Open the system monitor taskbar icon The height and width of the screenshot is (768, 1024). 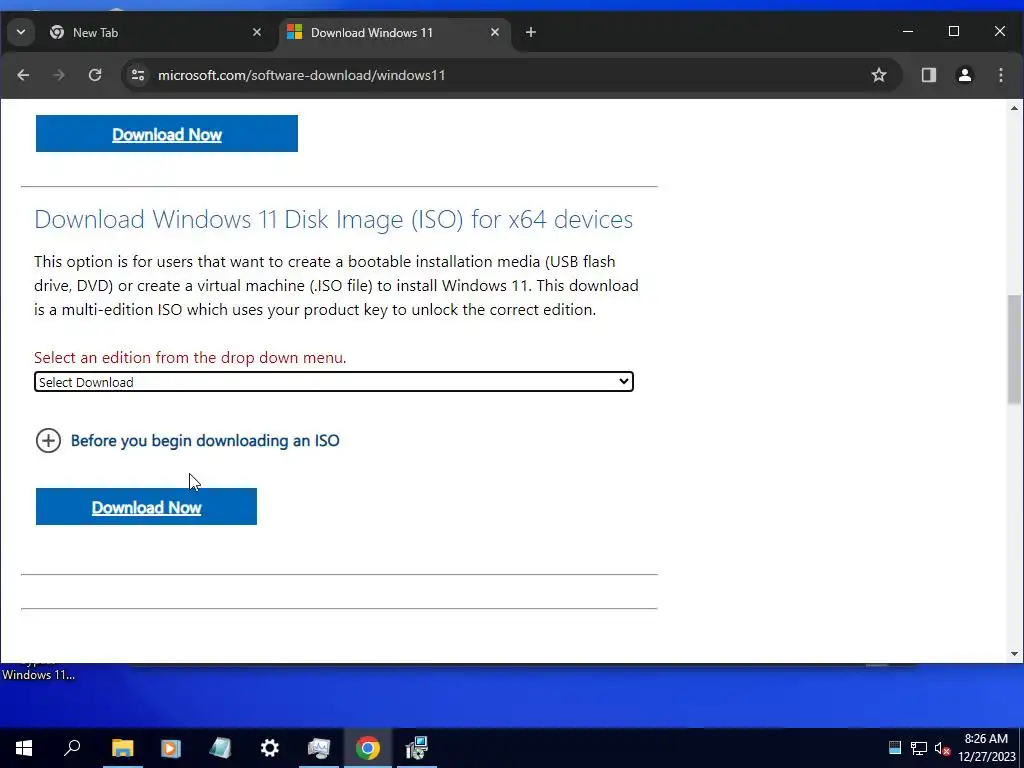pos(319,748)
